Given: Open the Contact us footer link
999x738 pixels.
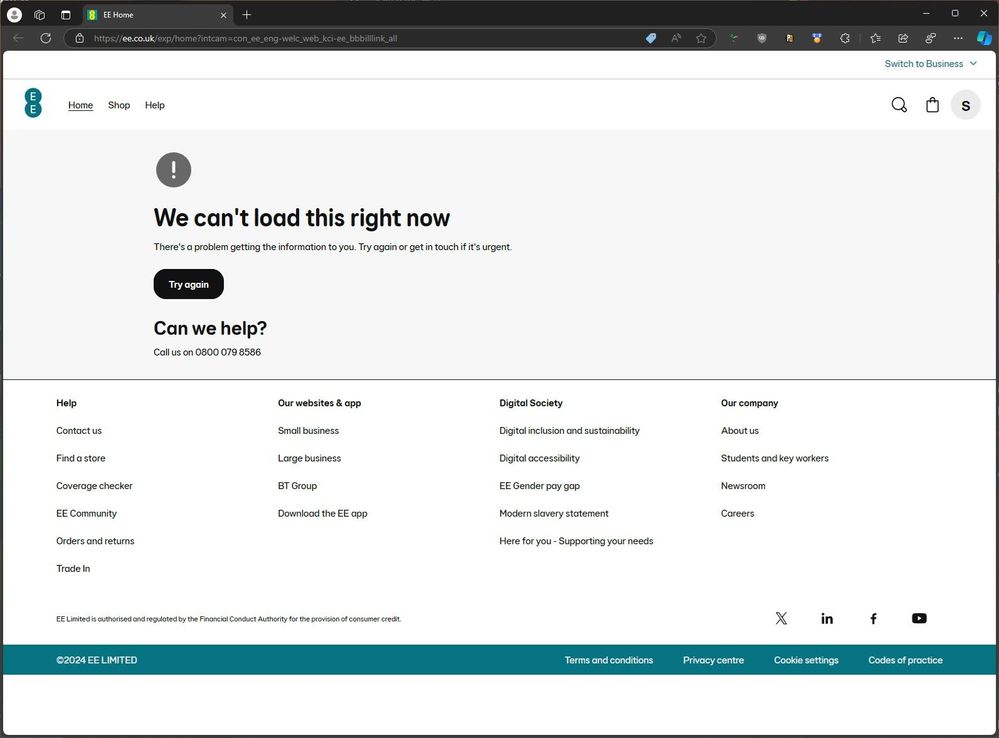Looking at the screenshot, I should pos(79,431).
